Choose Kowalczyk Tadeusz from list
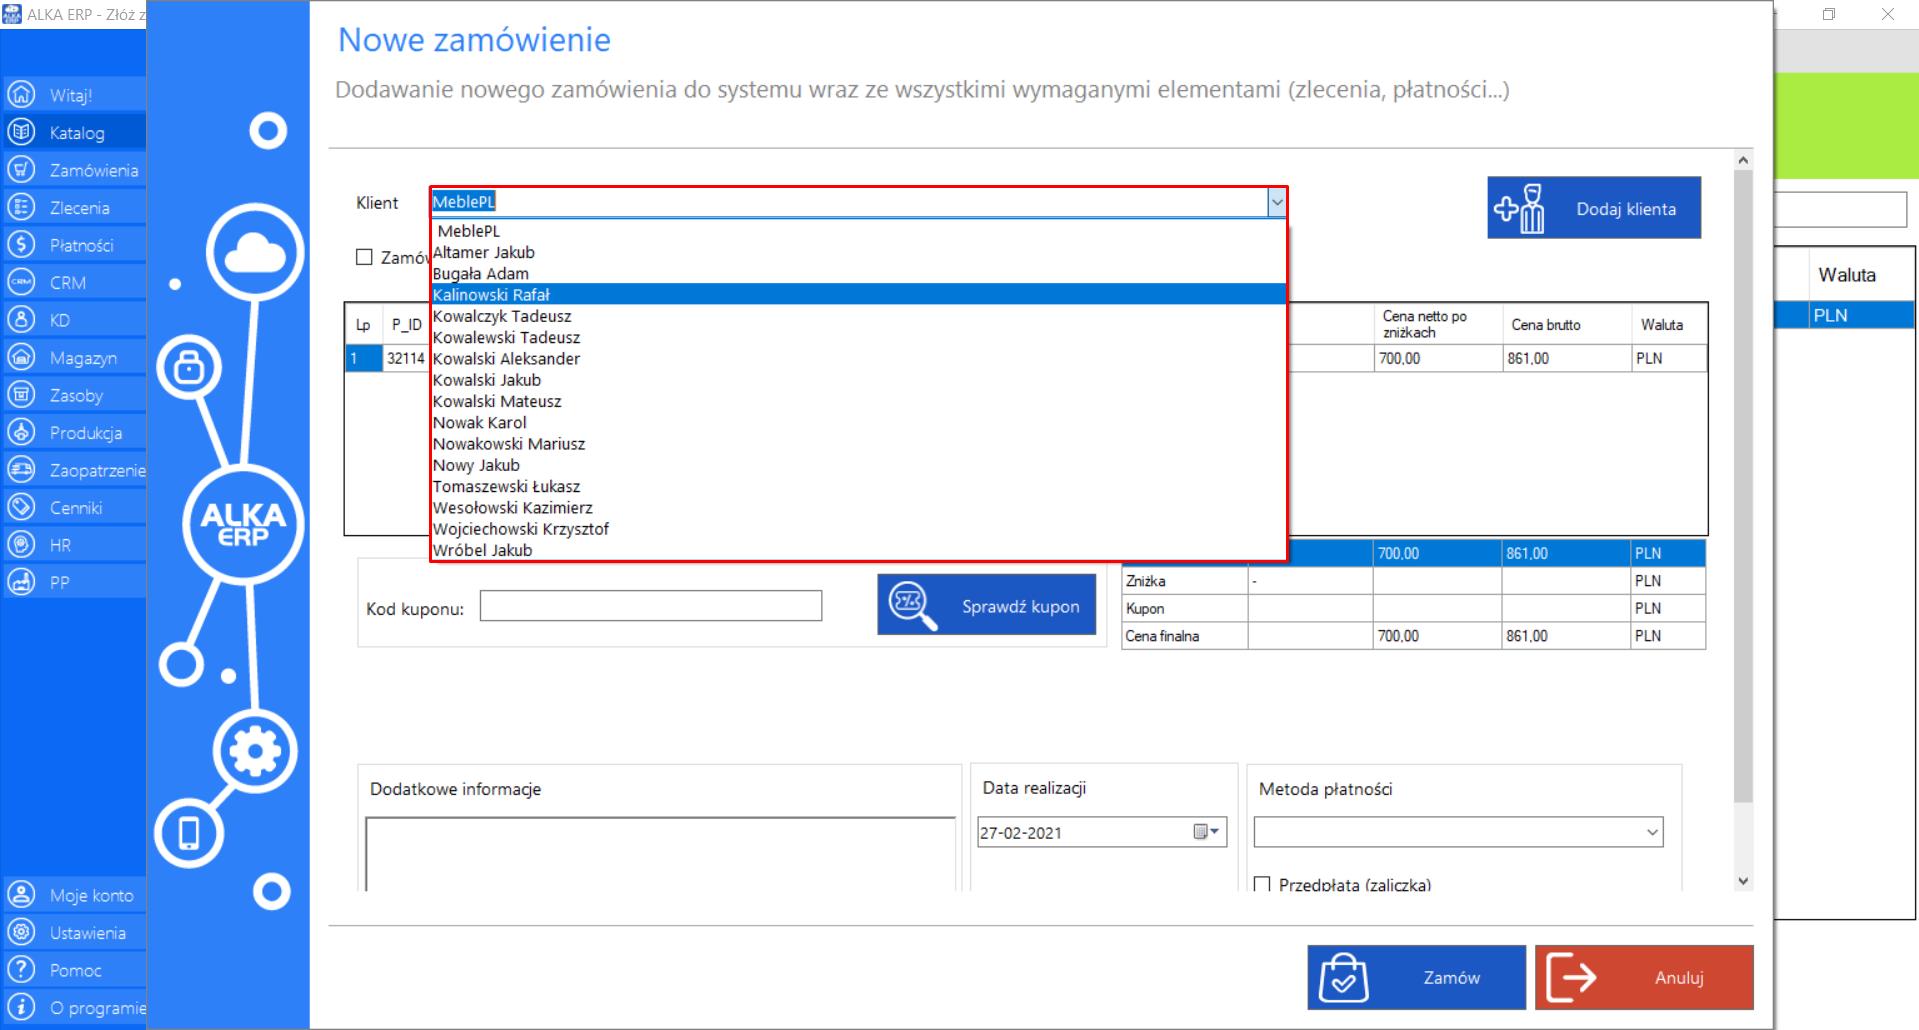The image size is (1919, 1030). [x=858, y=316]
